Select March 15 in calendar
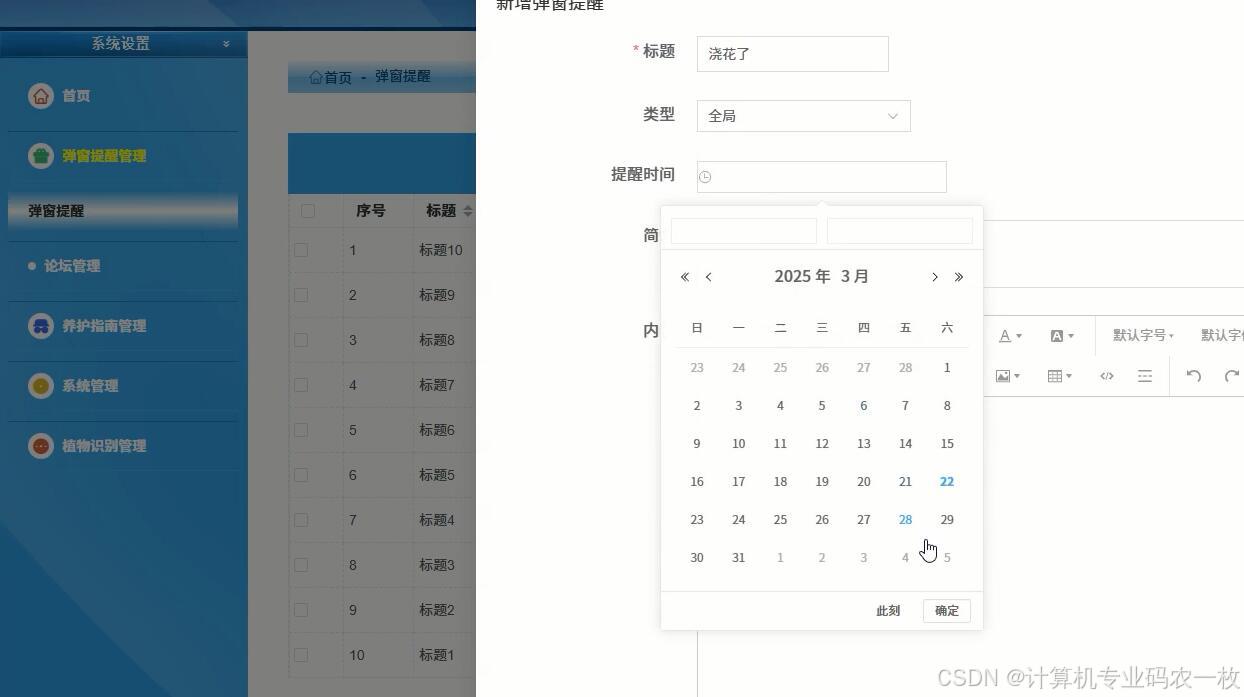The height and width of the screenshot is (697, 1244). point(947,444)
